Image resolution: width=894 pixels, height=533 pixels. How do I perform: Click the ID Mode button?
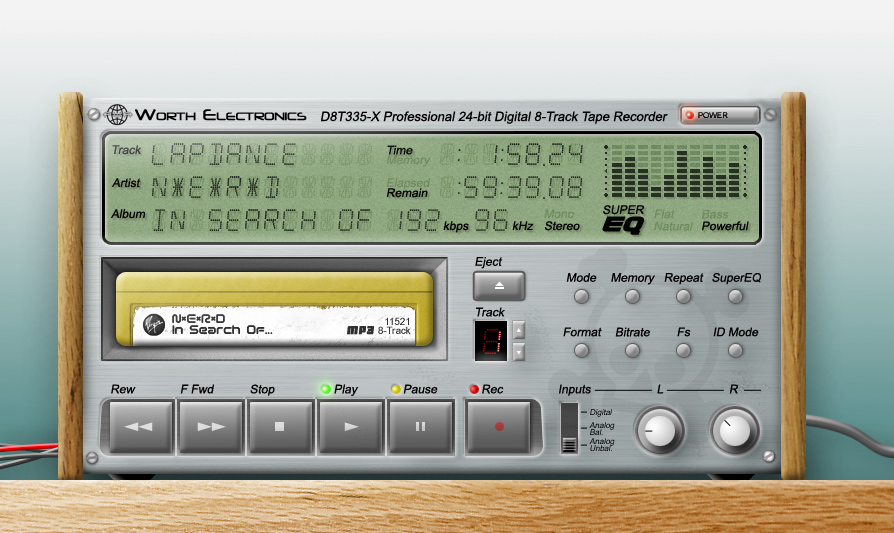click(735, 351)
